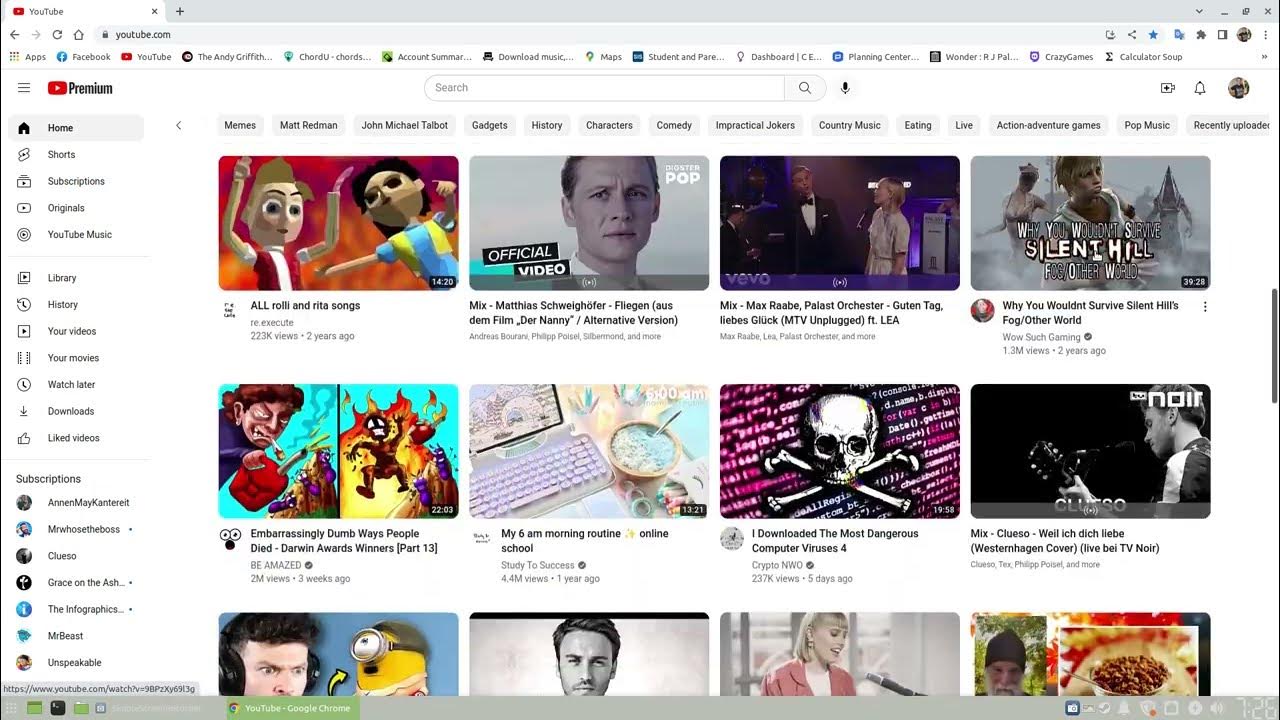Open Chrome extensions puzzle icon
This screenshot has height=720, width=1280.
[x=1201, y=34]
